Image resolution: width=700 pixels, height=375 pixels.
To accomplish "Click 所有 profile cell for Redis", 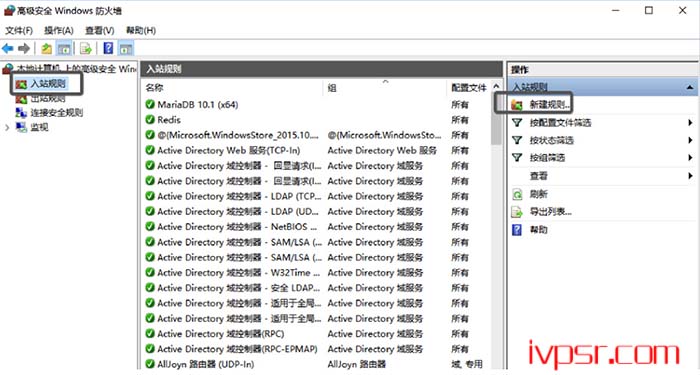I will pos(460,120).
